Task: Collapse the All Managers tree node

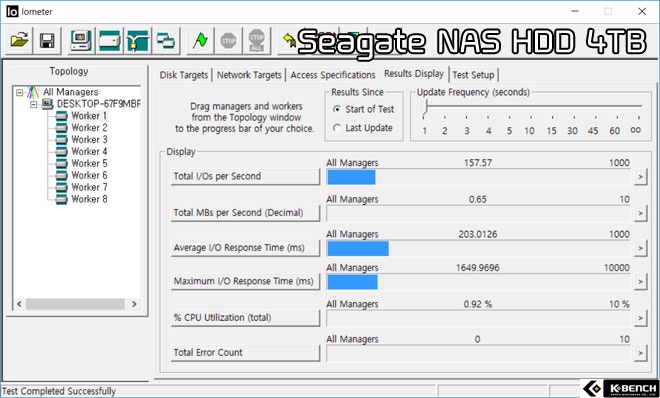Action: (19, 92)
